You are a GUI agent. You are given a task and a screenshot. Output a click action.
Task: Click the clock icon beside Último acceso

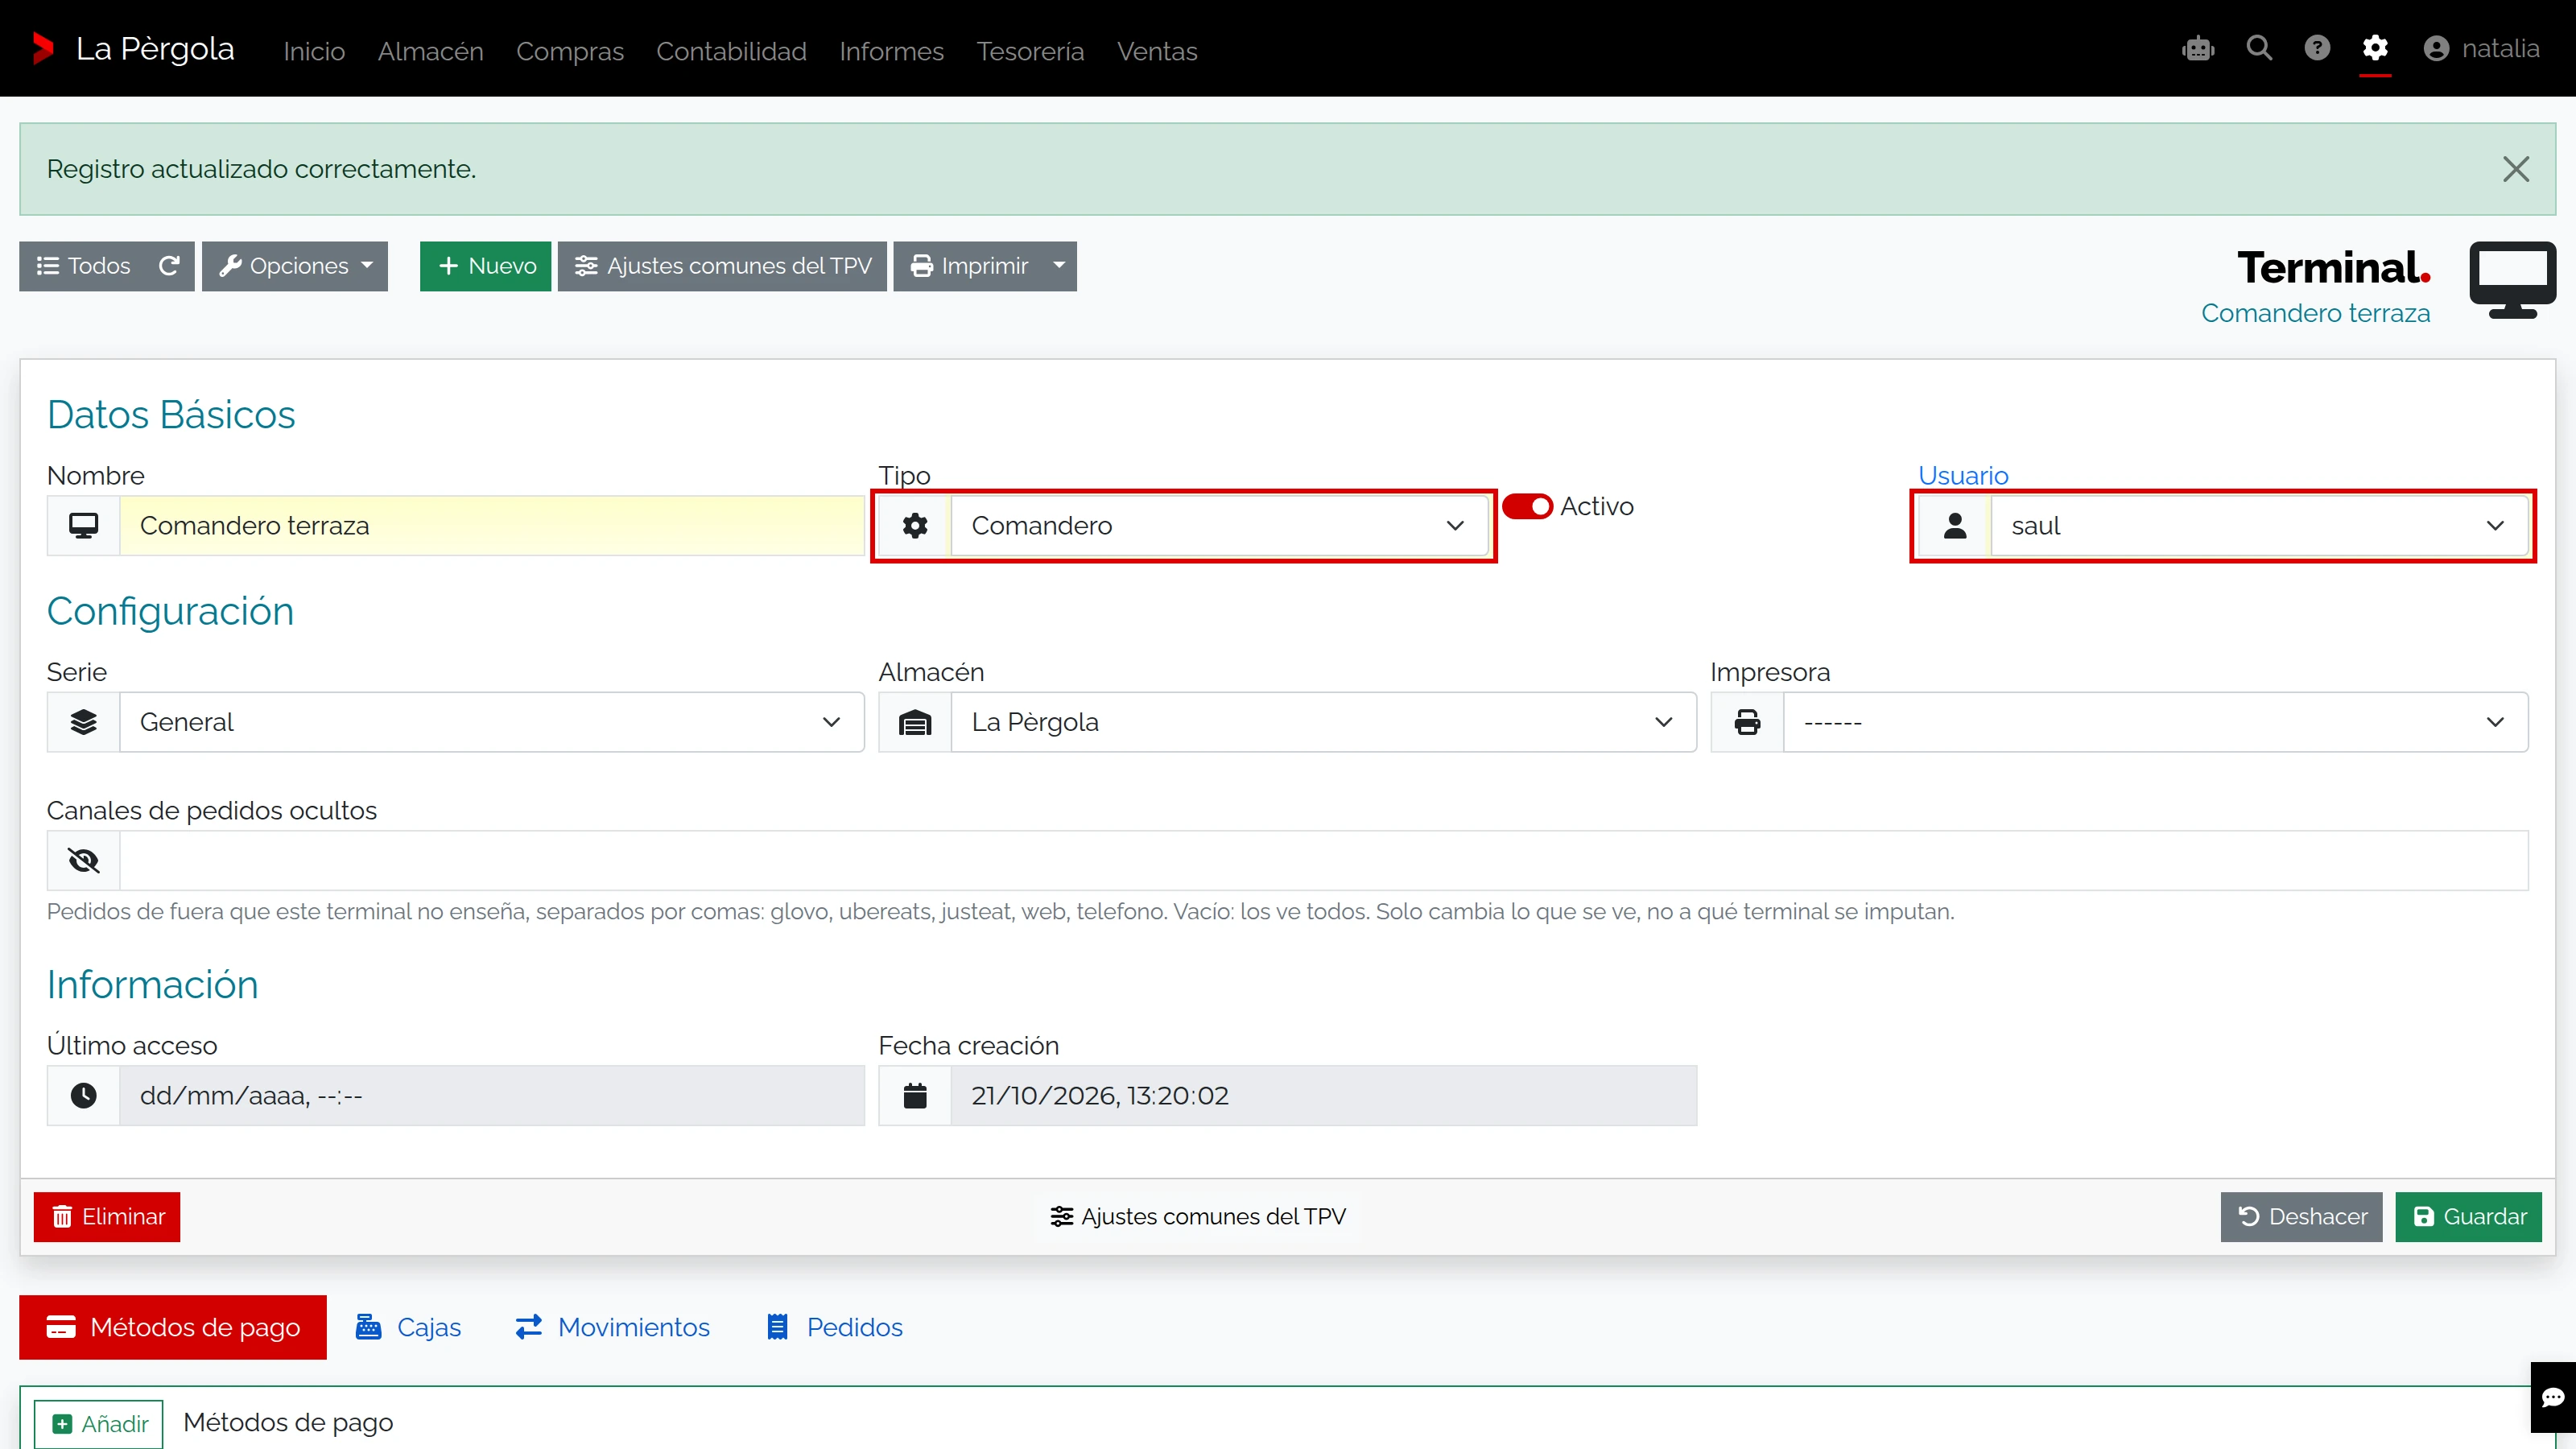click(x=84, y=1095)
